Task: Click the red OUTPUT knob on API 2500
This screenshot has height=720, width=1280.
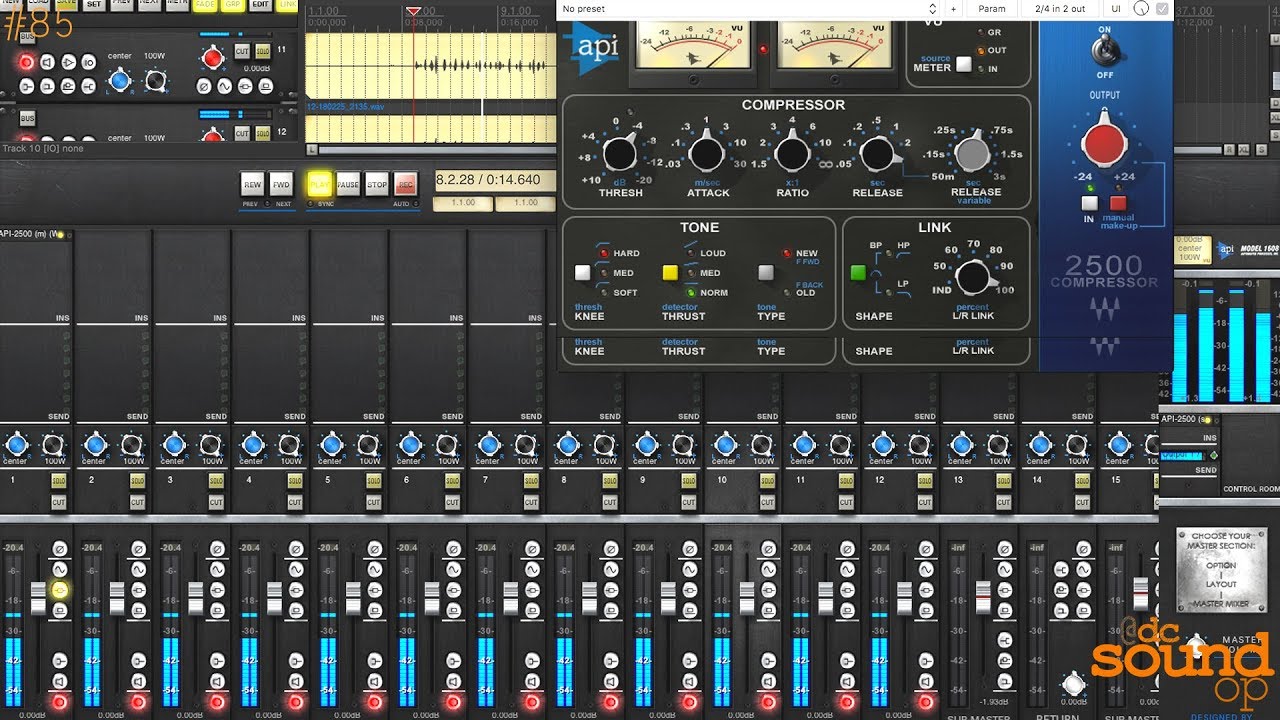Action: pos(1104,144)
